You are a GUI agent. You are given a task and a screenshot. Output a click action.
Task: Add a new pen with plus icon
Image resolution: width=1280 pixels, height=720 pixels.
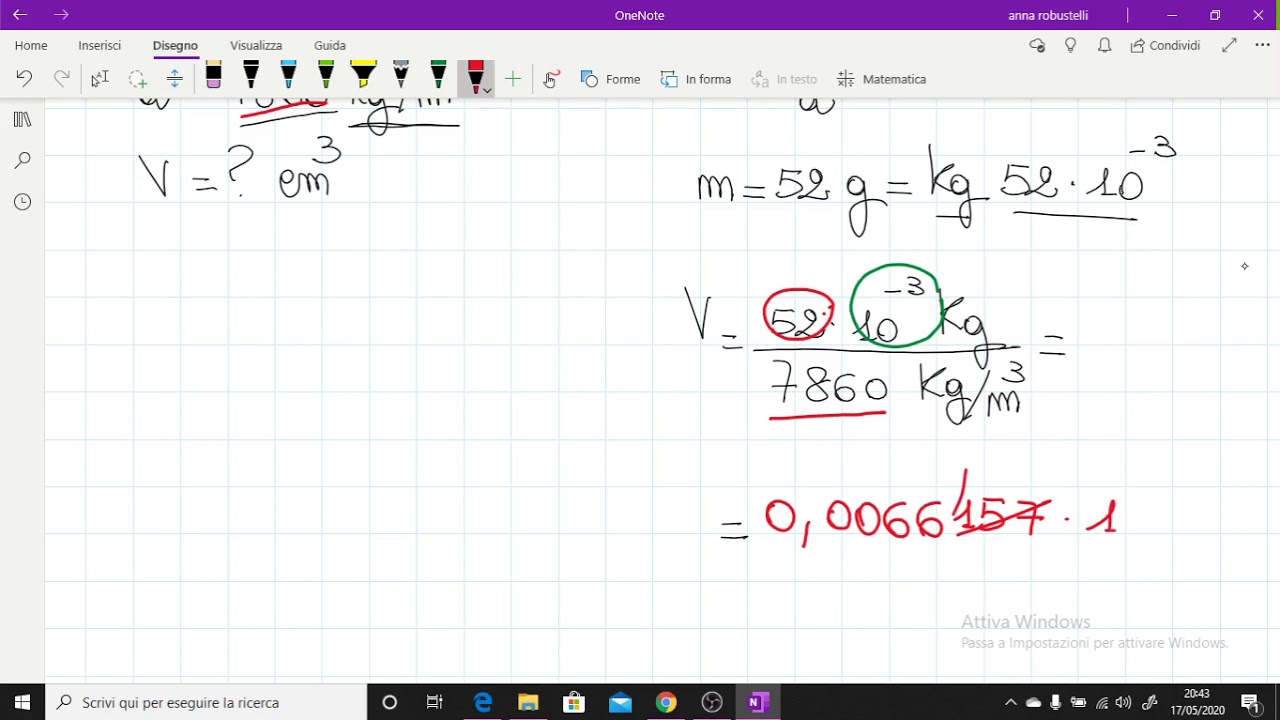coord(513,79)
